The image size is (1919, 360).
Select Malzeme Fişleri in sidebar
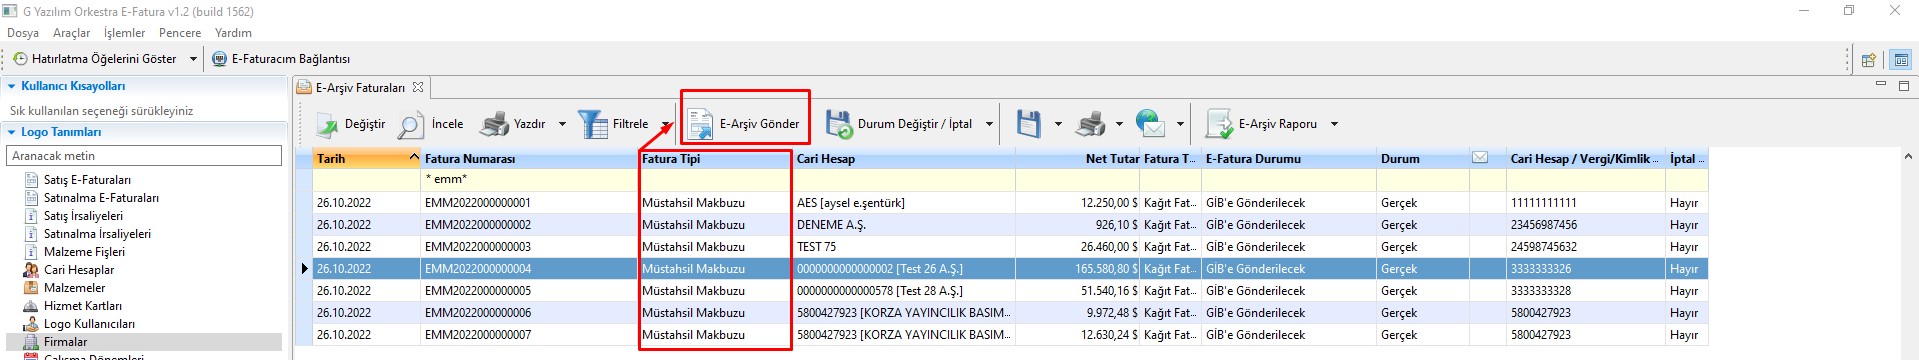click(84, 252)
